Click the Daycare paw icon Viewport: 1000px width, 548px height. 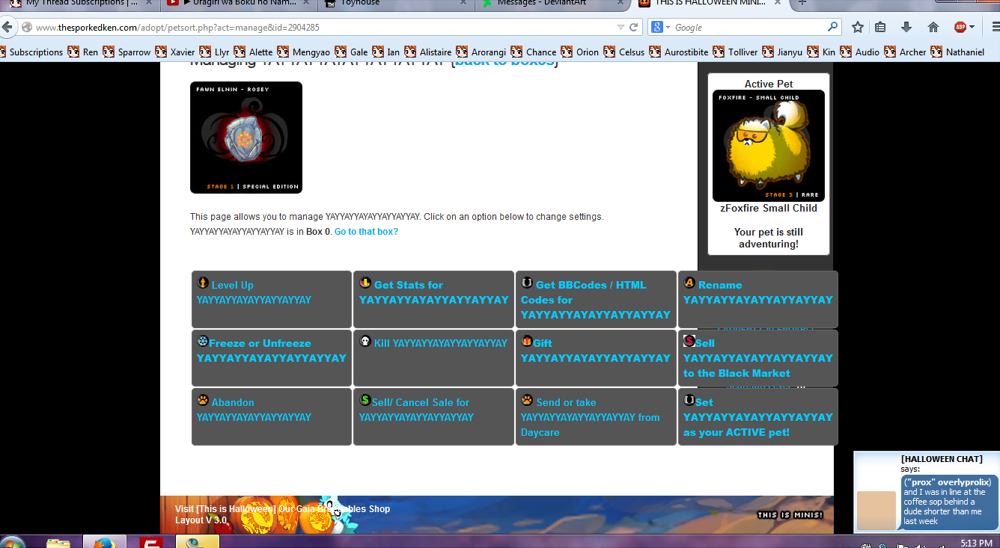click(x=527, y=401)
